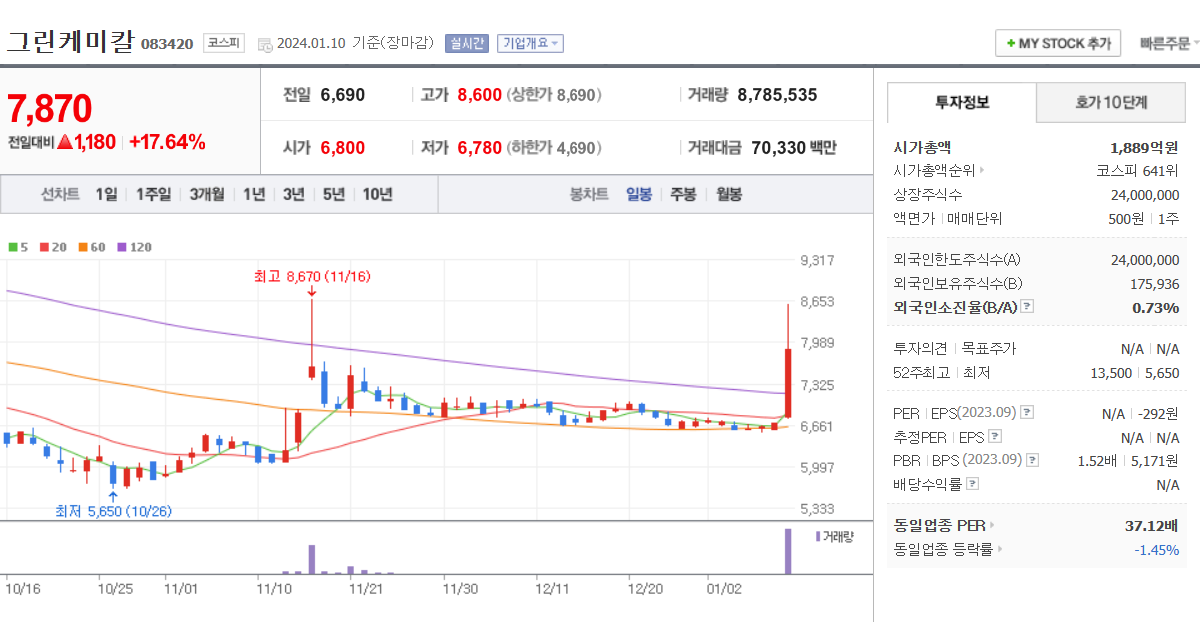1202x622 pixels.
Task: Click the 최고 8,670 (11/16) chart marker
Action: 312,276
